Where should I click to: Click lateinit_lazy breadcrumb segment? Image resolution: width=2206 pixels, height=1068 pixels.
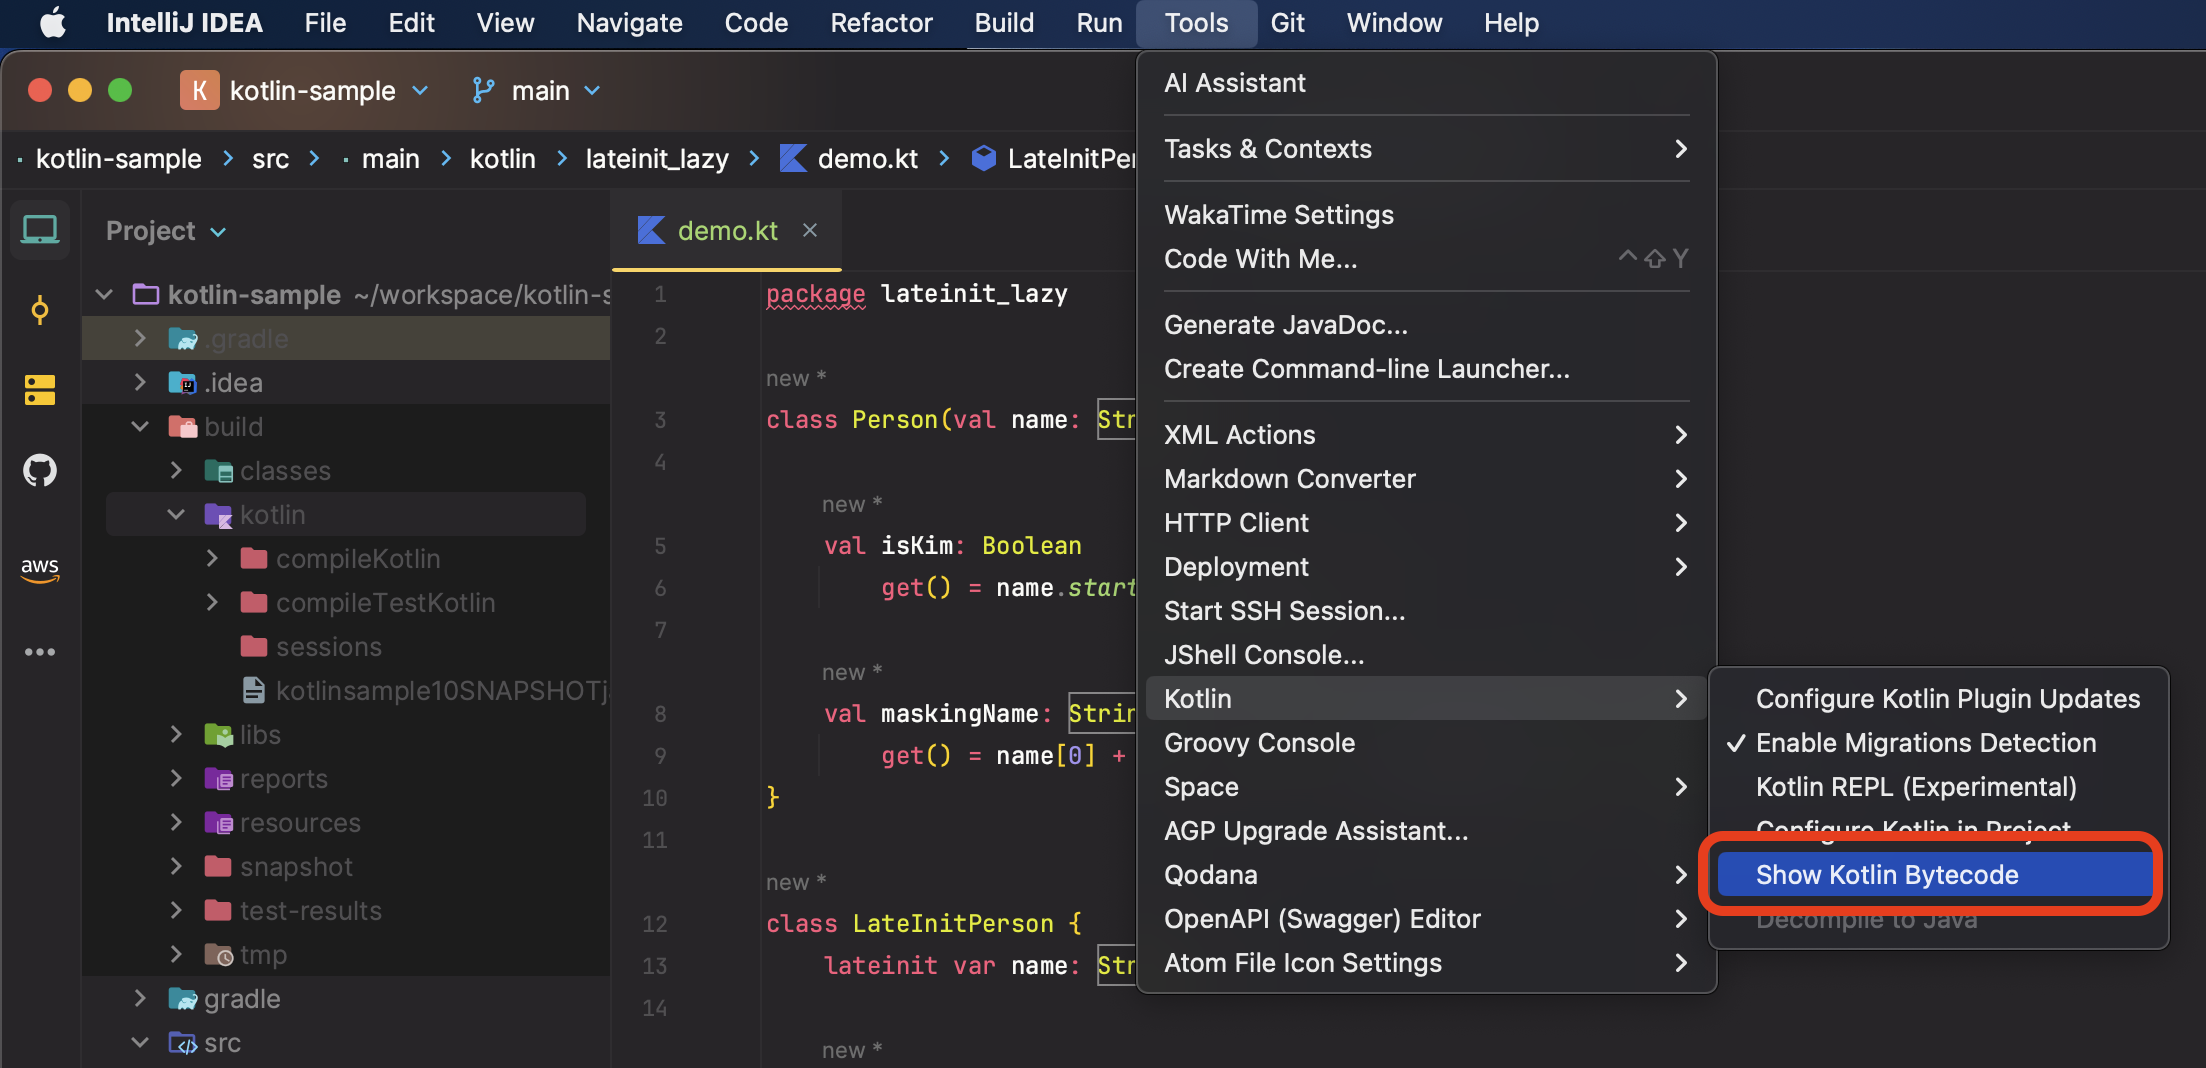coord(657,159)
